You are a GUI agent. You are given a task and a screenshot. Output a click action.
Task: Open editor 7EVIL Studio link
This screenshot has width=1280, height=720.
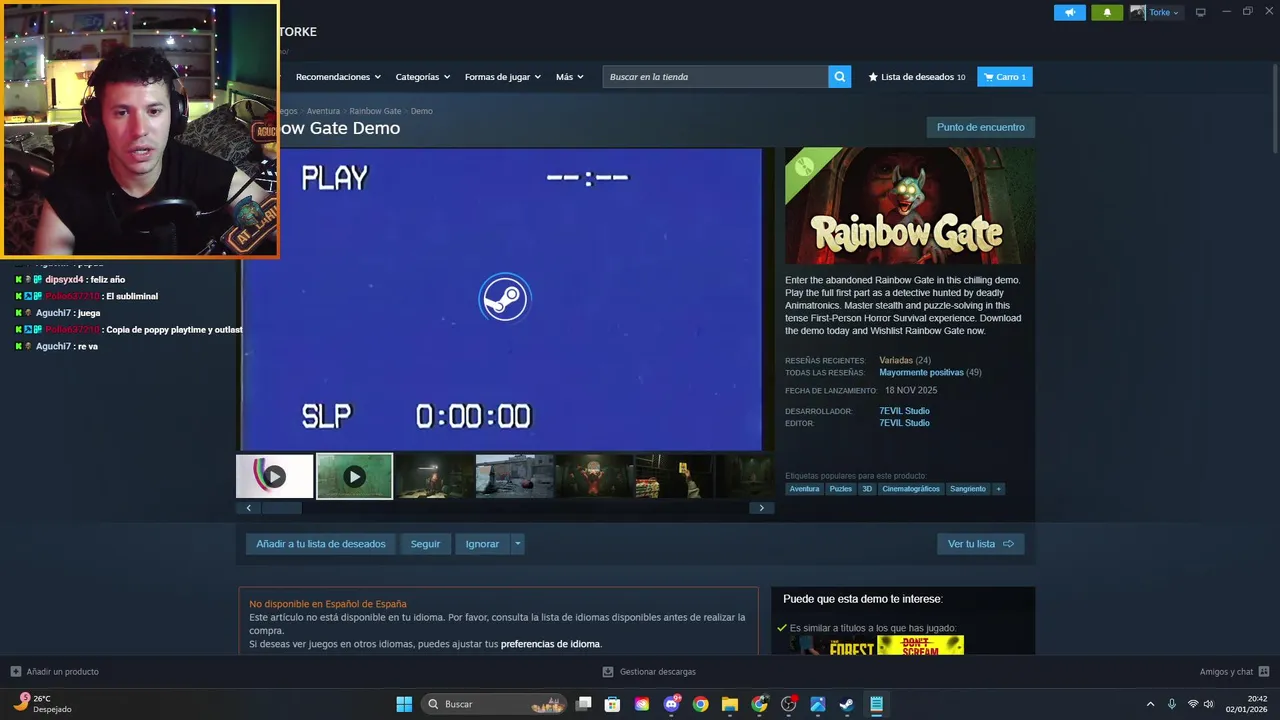(904, 423)
